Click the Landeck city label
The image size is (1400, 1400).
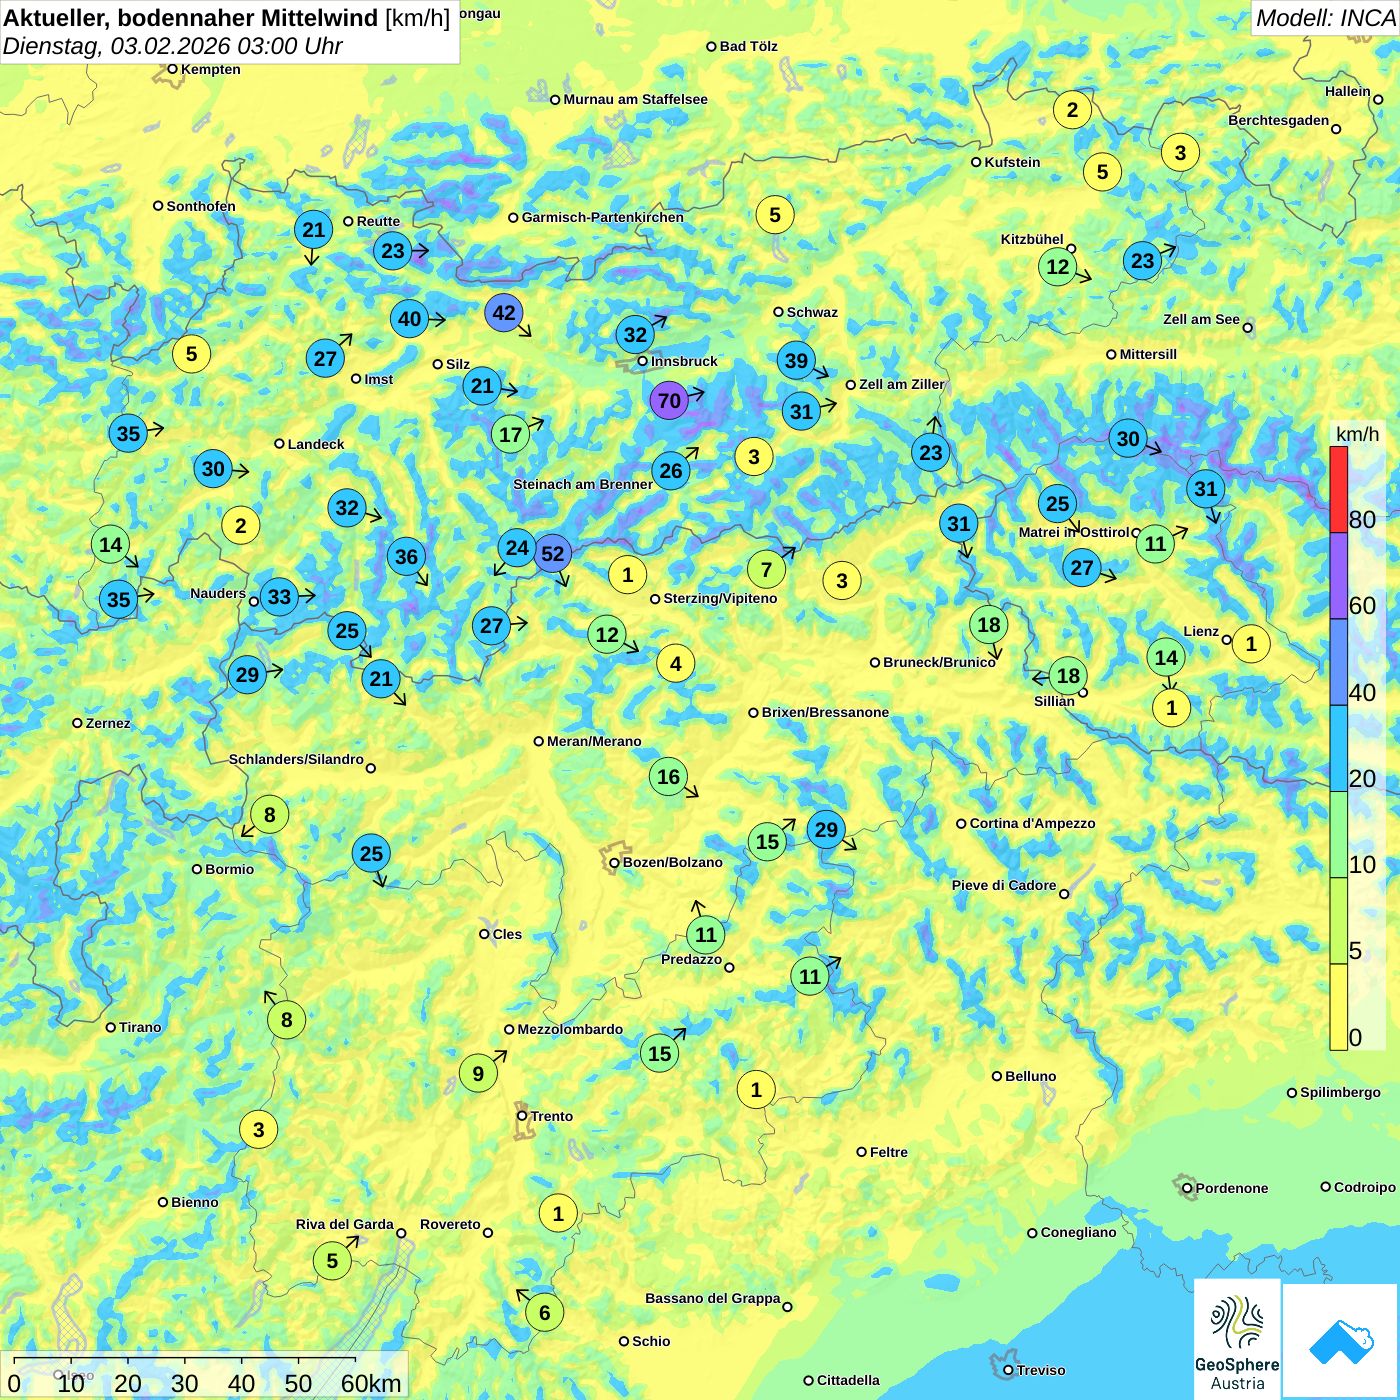(316, 444)
